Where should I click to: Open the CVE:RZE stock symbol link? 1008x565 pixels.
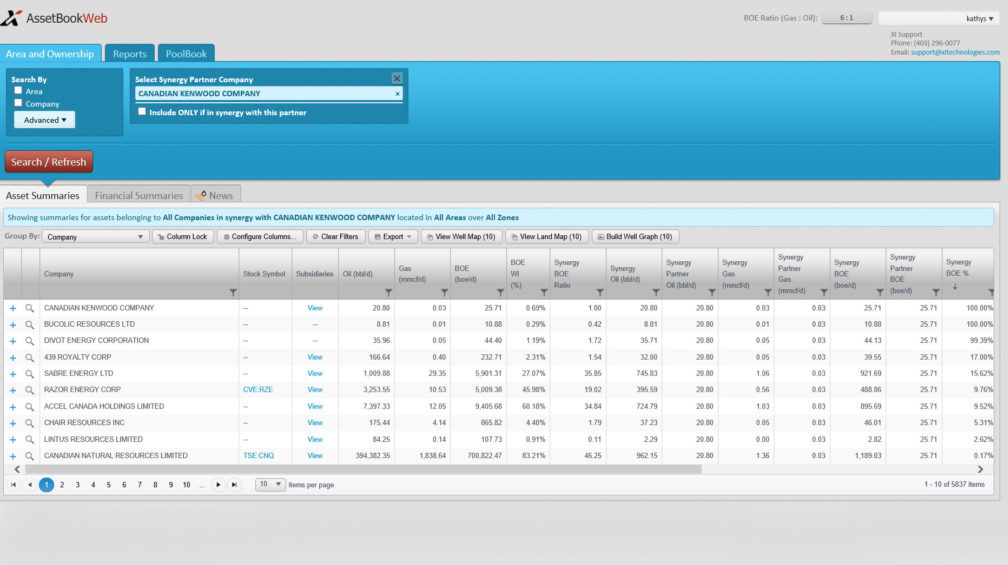258,390
